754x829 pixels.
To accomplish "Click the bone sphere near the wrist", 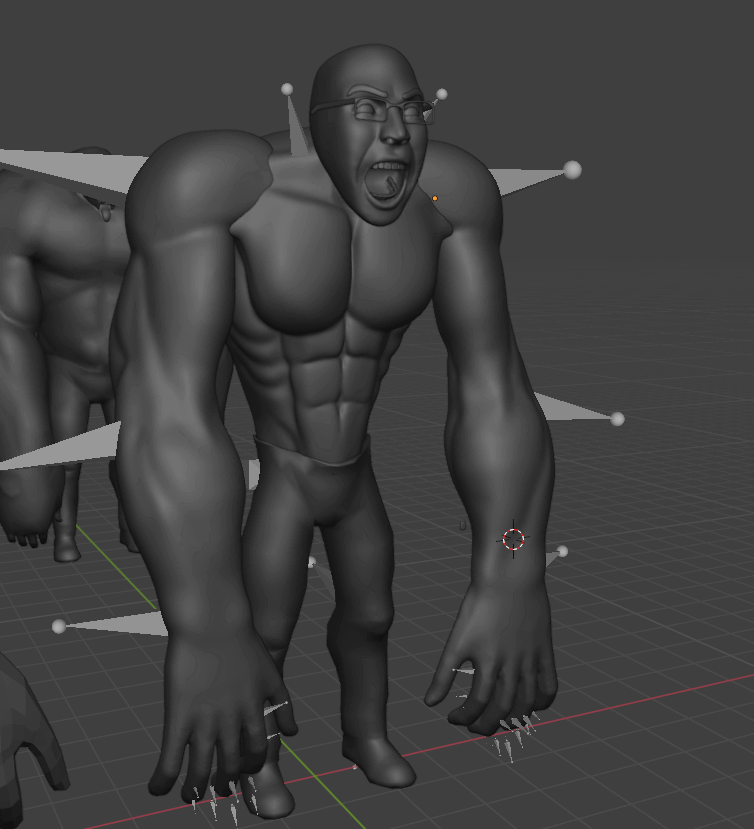I will [562, 551].
